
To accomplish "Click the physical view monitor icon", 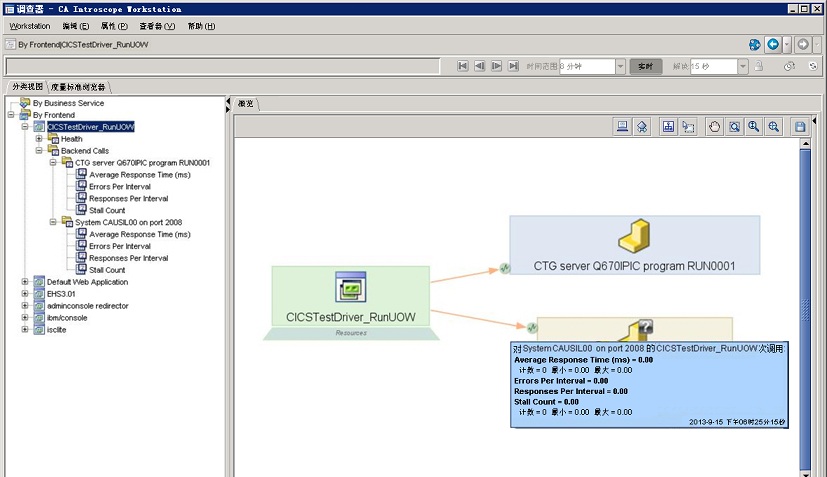I will [x=622, y=127].
